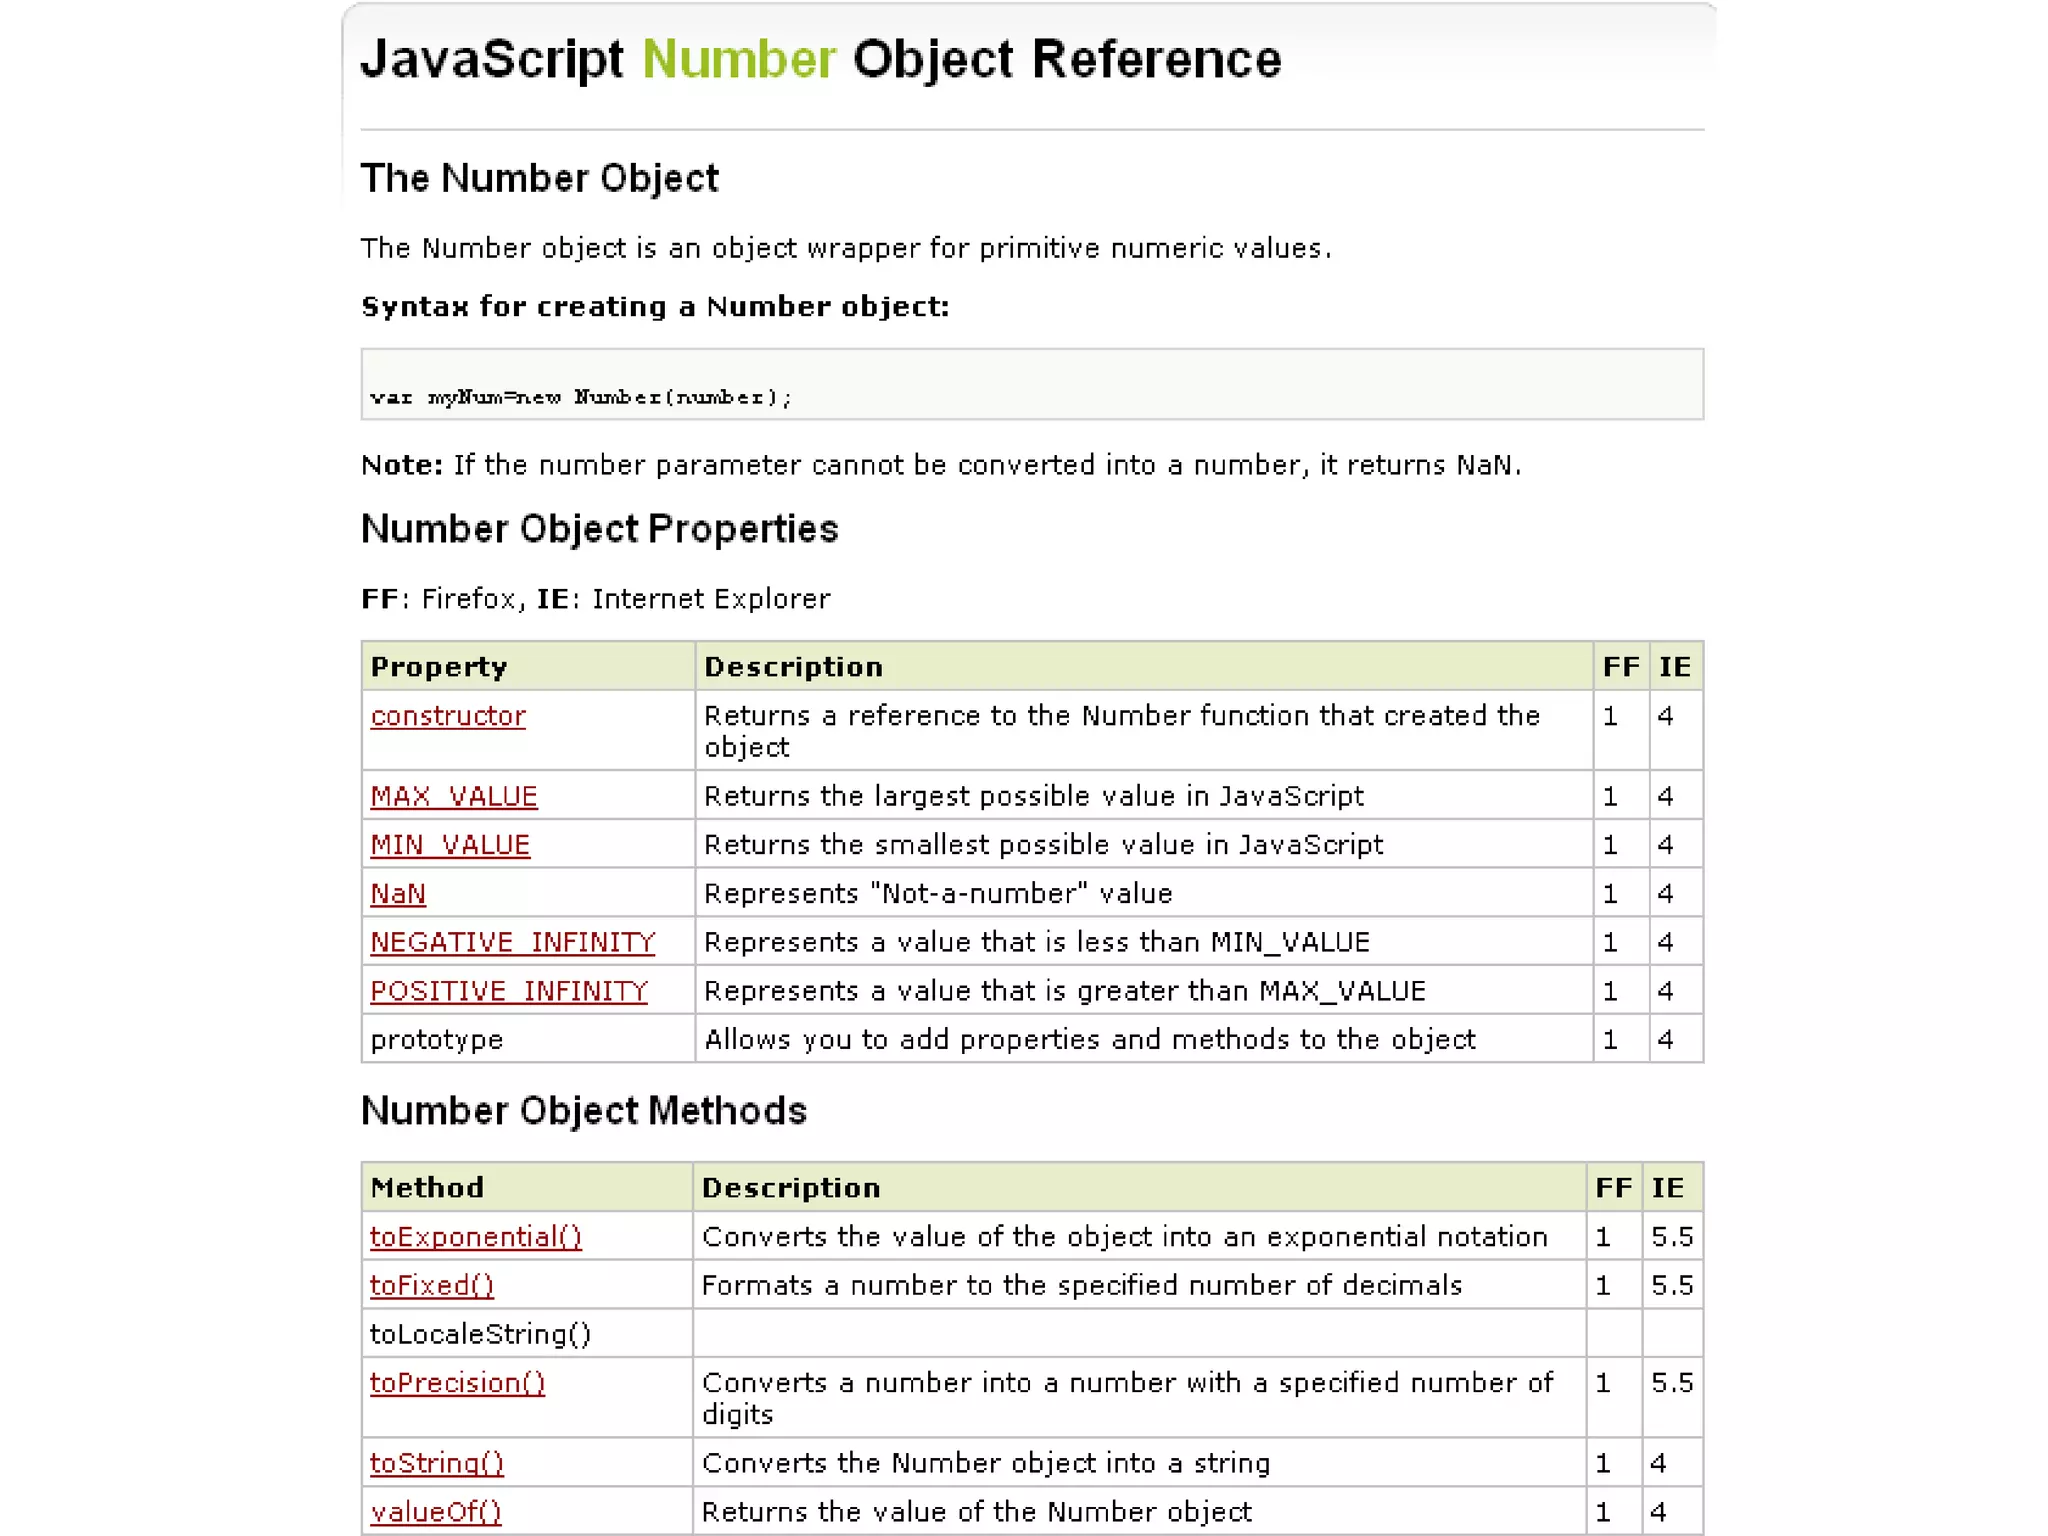The height and width of the screenshot is (1536, 2048).
Task: Click the Property column header
Action: click(x=439, y=667)
